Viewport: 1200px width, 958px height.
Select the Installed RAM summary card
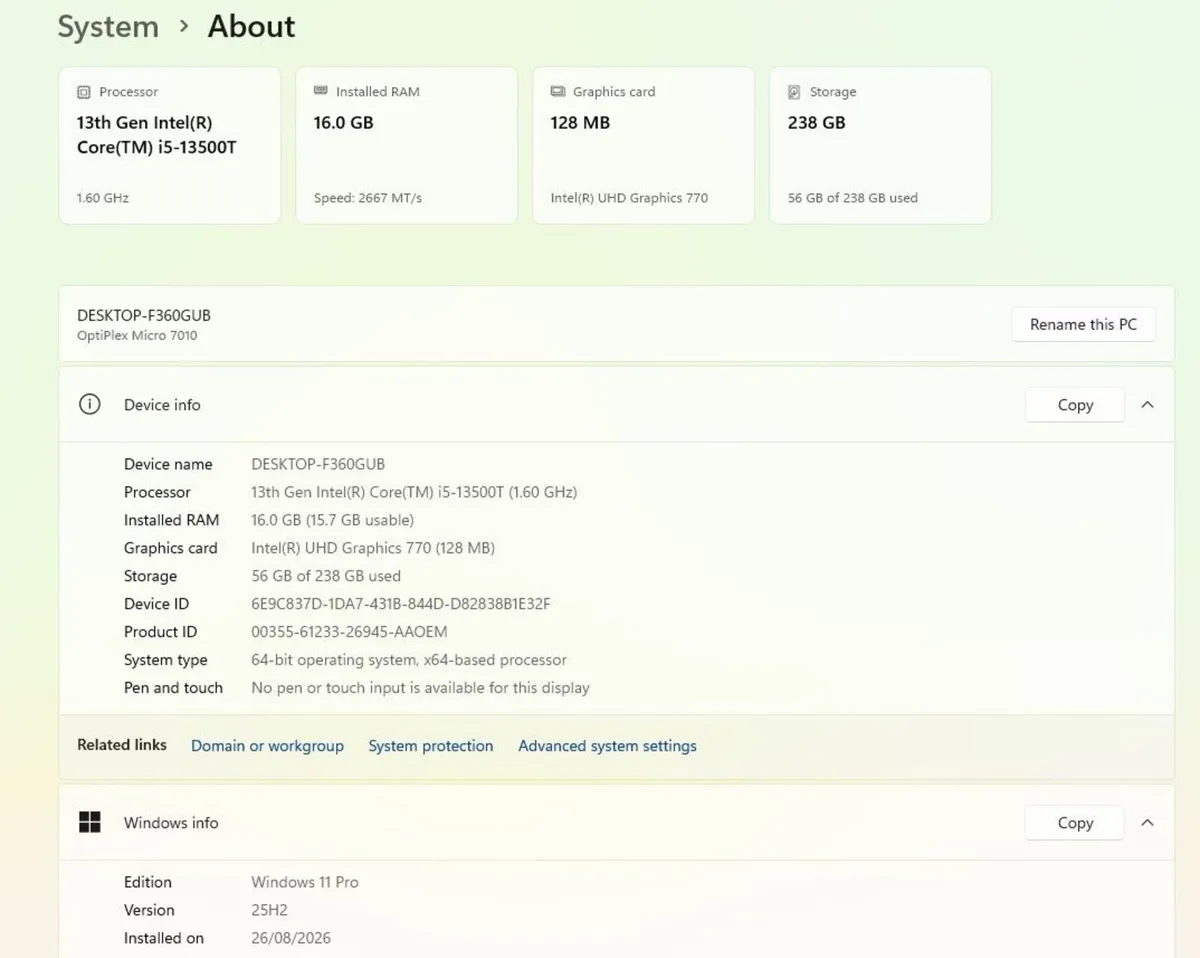[x=407, y=146]
